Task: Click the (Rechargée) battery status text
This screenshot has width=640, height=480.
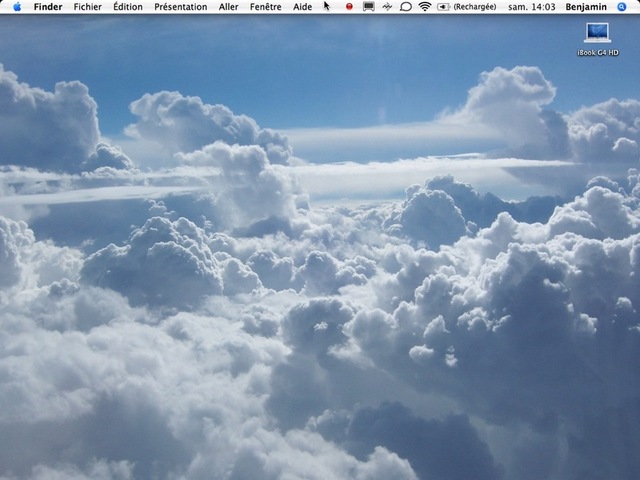Action: pos(475,7)
